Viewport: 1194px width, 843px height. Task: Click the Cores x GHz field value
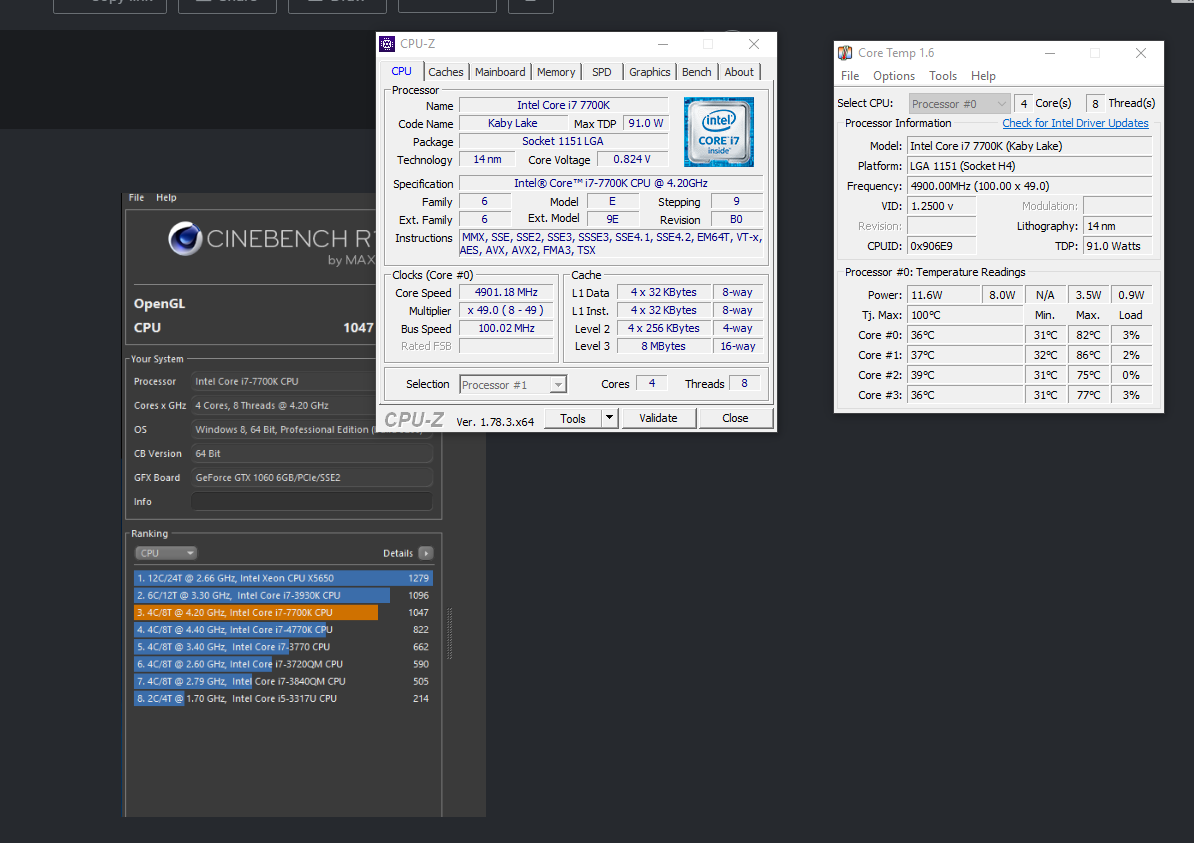[x=283, y=406]
